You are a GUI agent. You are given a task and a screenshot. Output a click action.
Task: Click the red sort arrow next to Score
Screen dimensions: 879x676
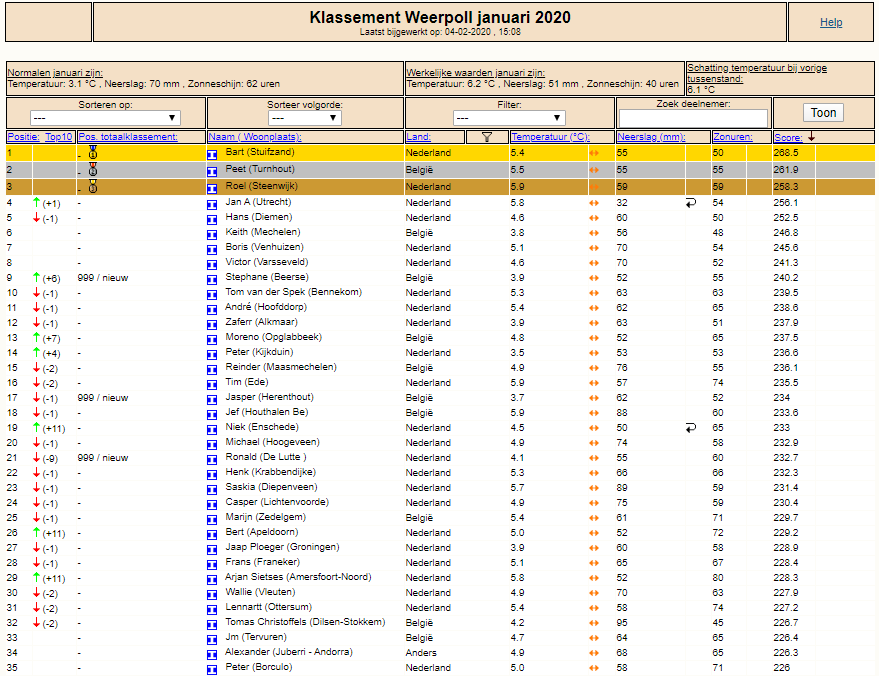pos(811,137)
